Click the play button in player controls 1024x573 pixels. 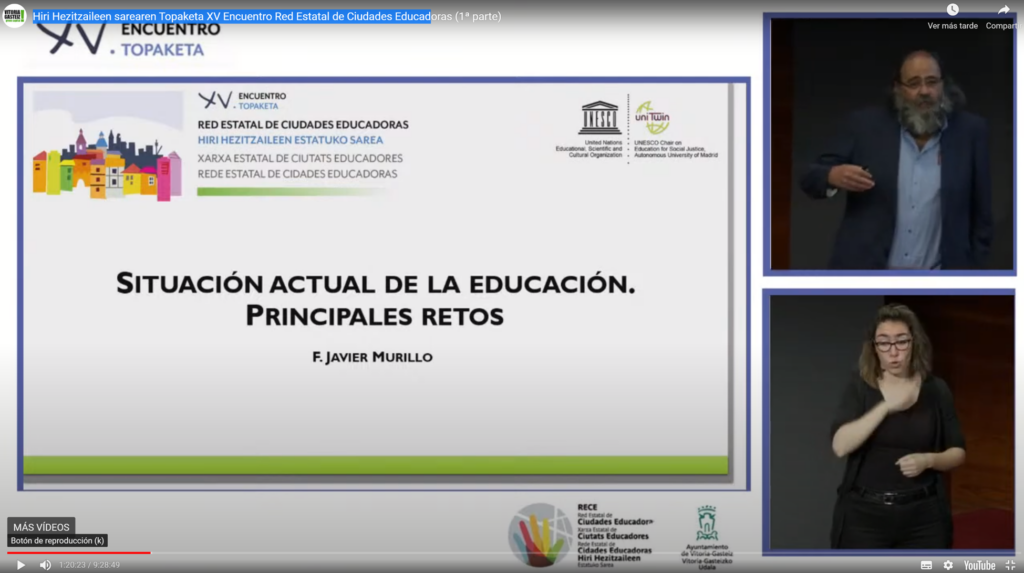tap(20, 565)
